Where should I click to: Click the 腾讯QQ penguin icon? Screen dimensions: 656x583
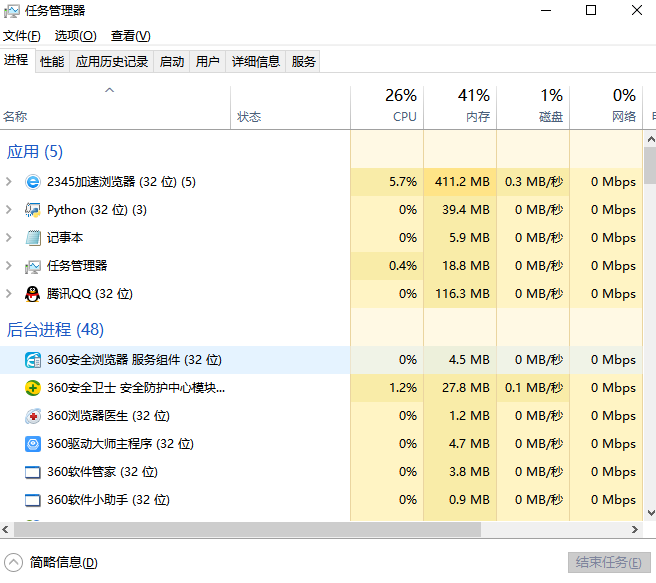point(33,294)
